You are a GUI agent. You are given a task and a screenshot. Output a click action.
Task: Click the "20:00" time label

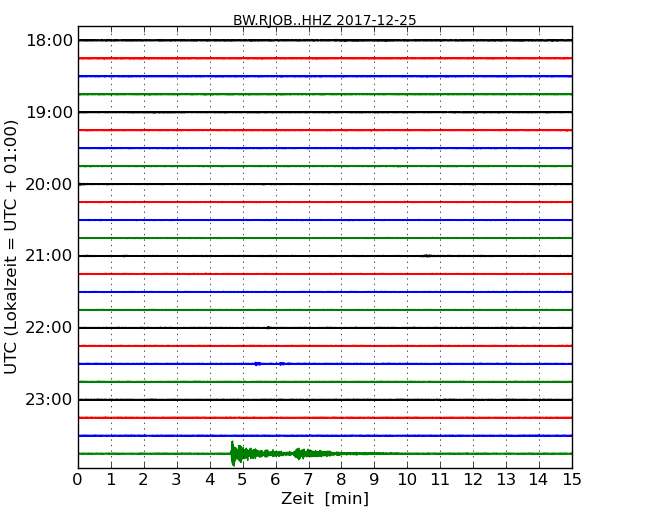(49, 184)
